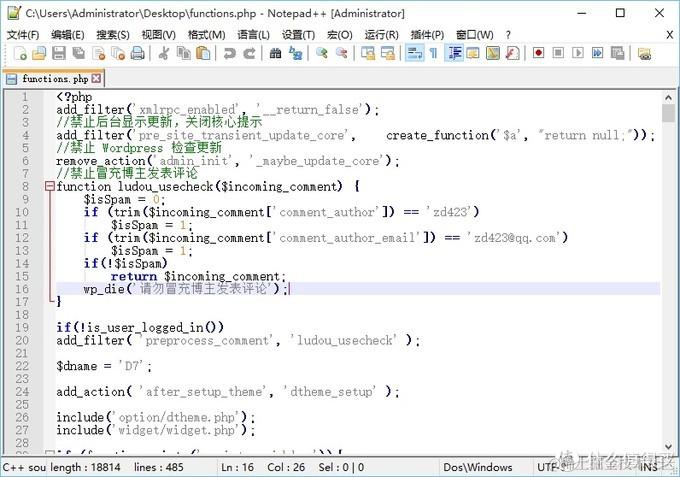The width and height of the screenshot is (680, 477).
Task: Open the 语言(L) language menu
Action: point(253,35)
